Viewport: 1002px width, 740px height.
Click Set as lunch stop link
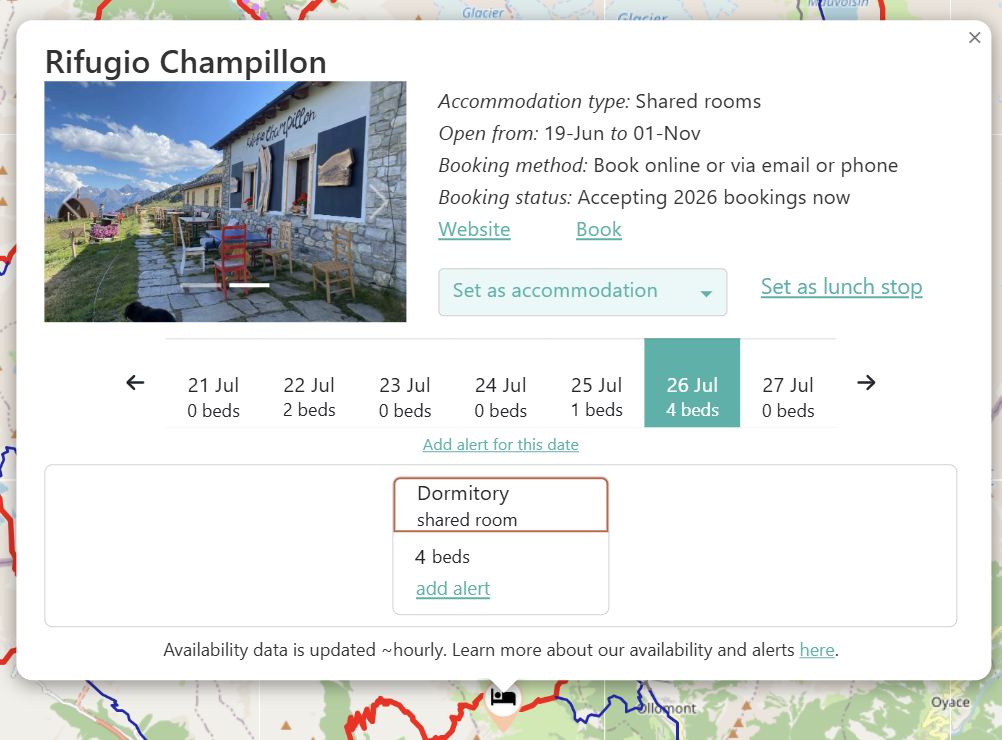coord(842,287)
